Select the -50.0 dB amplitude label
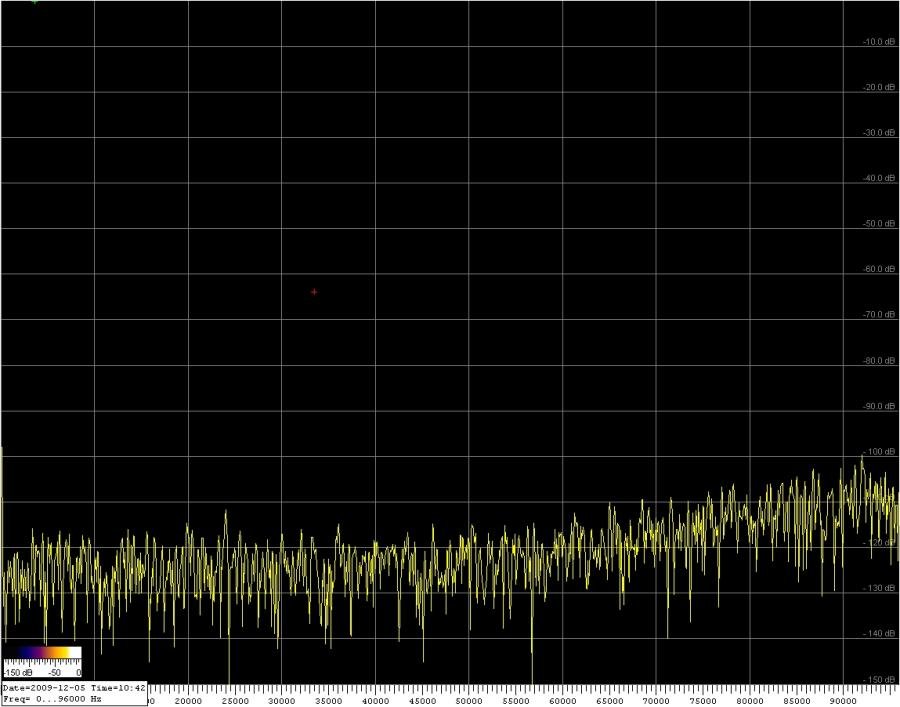Viewport: 900px width, 707px height. point(879,224)
